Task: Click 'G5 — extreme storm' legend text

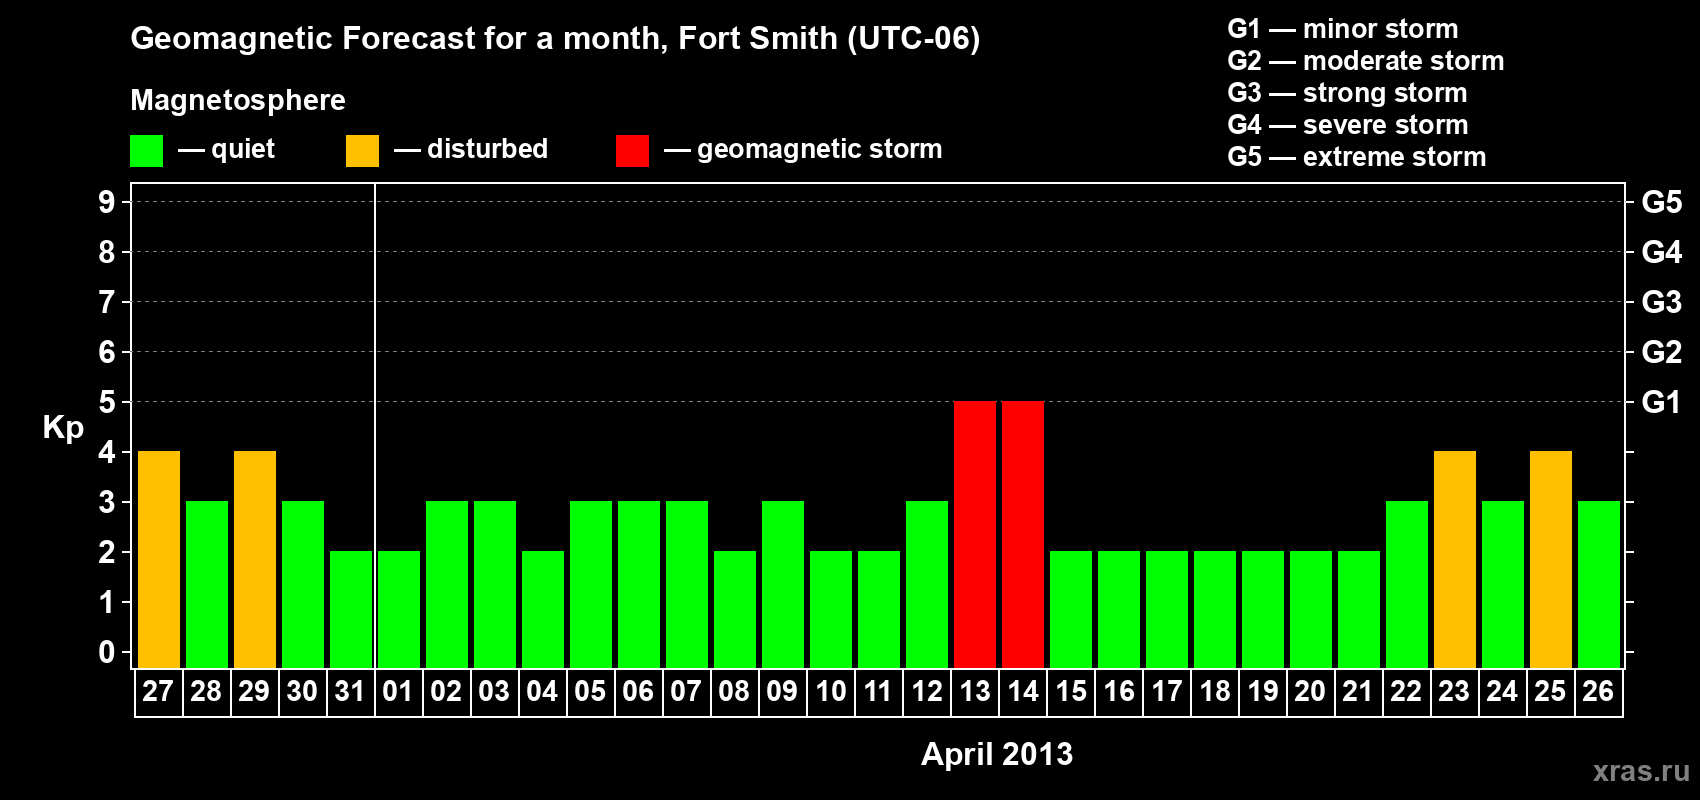Action: (1357, 157)
